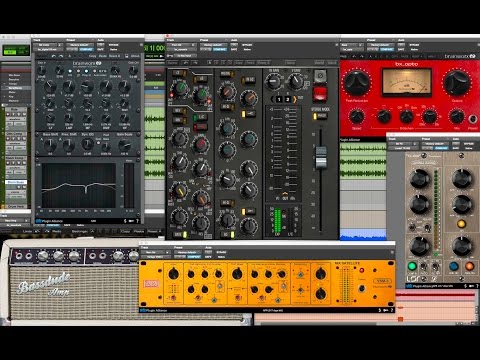Click the large Output knob on bx_opto
Viewport: 480px width, 360px height.
click(457, 83)
